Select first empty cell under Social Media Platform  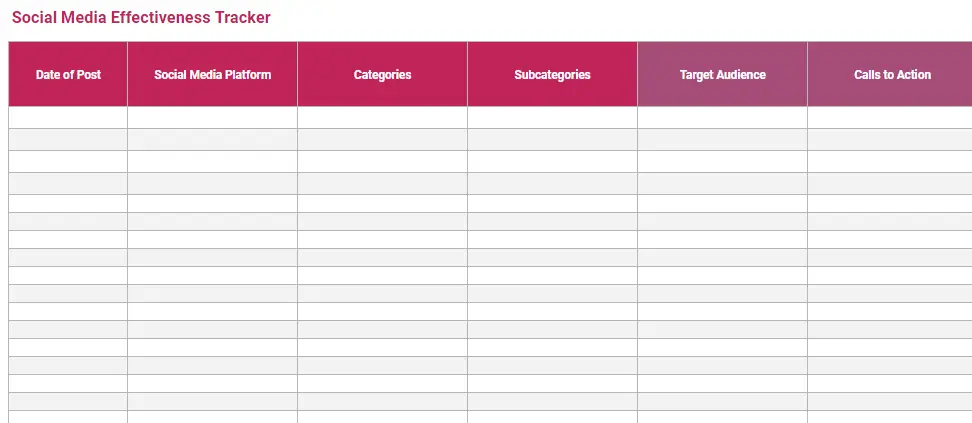tap(212, 117)
